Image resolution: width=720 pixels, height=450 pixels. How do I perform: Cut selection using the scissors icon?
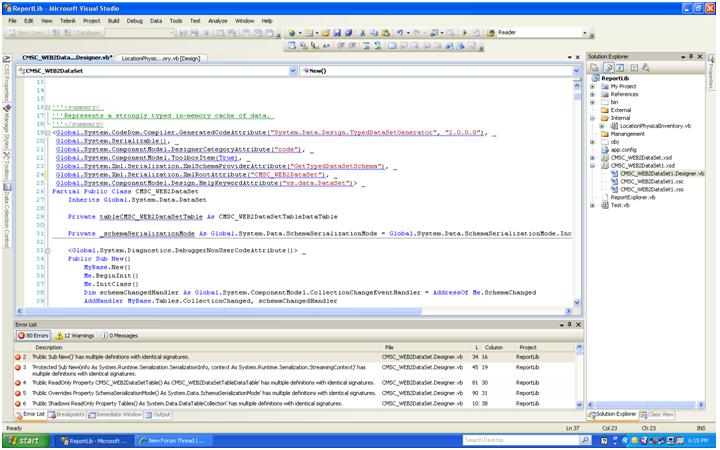click(363, 33)
